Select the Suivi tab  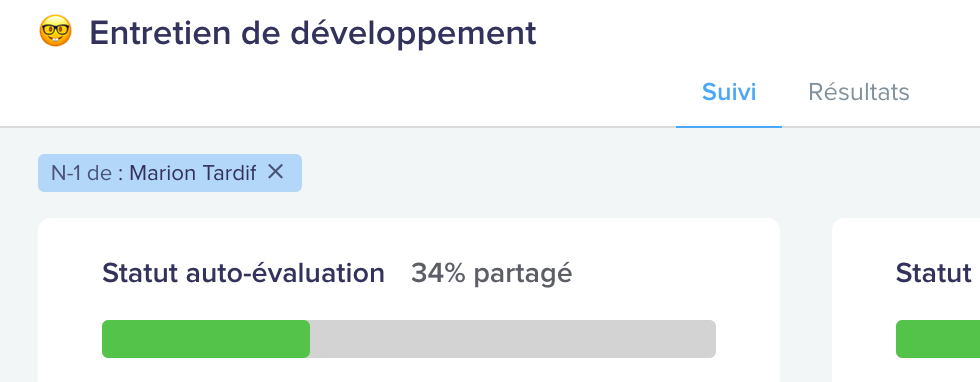729,92
